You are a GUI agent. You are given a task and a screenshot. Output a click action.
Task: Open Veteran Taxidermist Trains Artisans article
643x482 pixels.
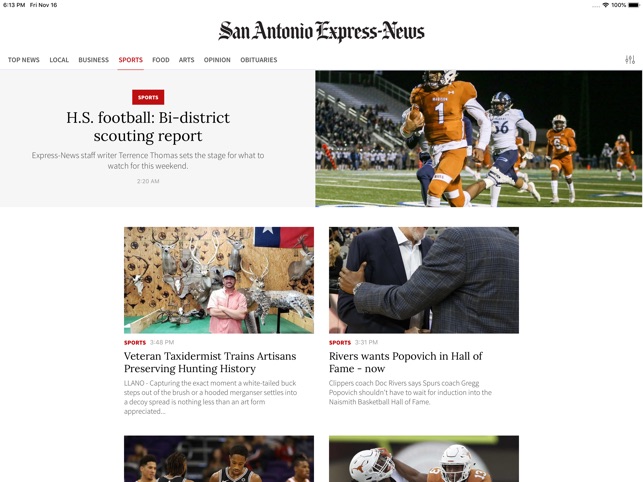coord(210,362)
